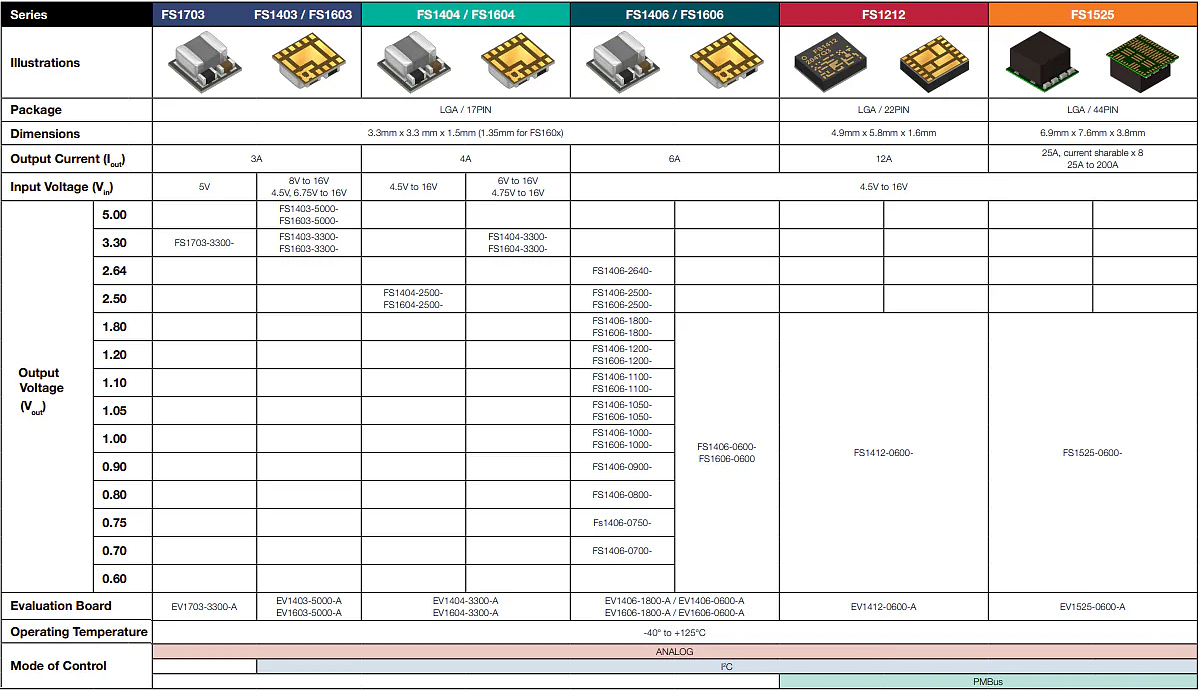Click the FS1406 module illustration
Image resolution: width=1200 pixels, height=691 pixels.
tap(625, 60)
